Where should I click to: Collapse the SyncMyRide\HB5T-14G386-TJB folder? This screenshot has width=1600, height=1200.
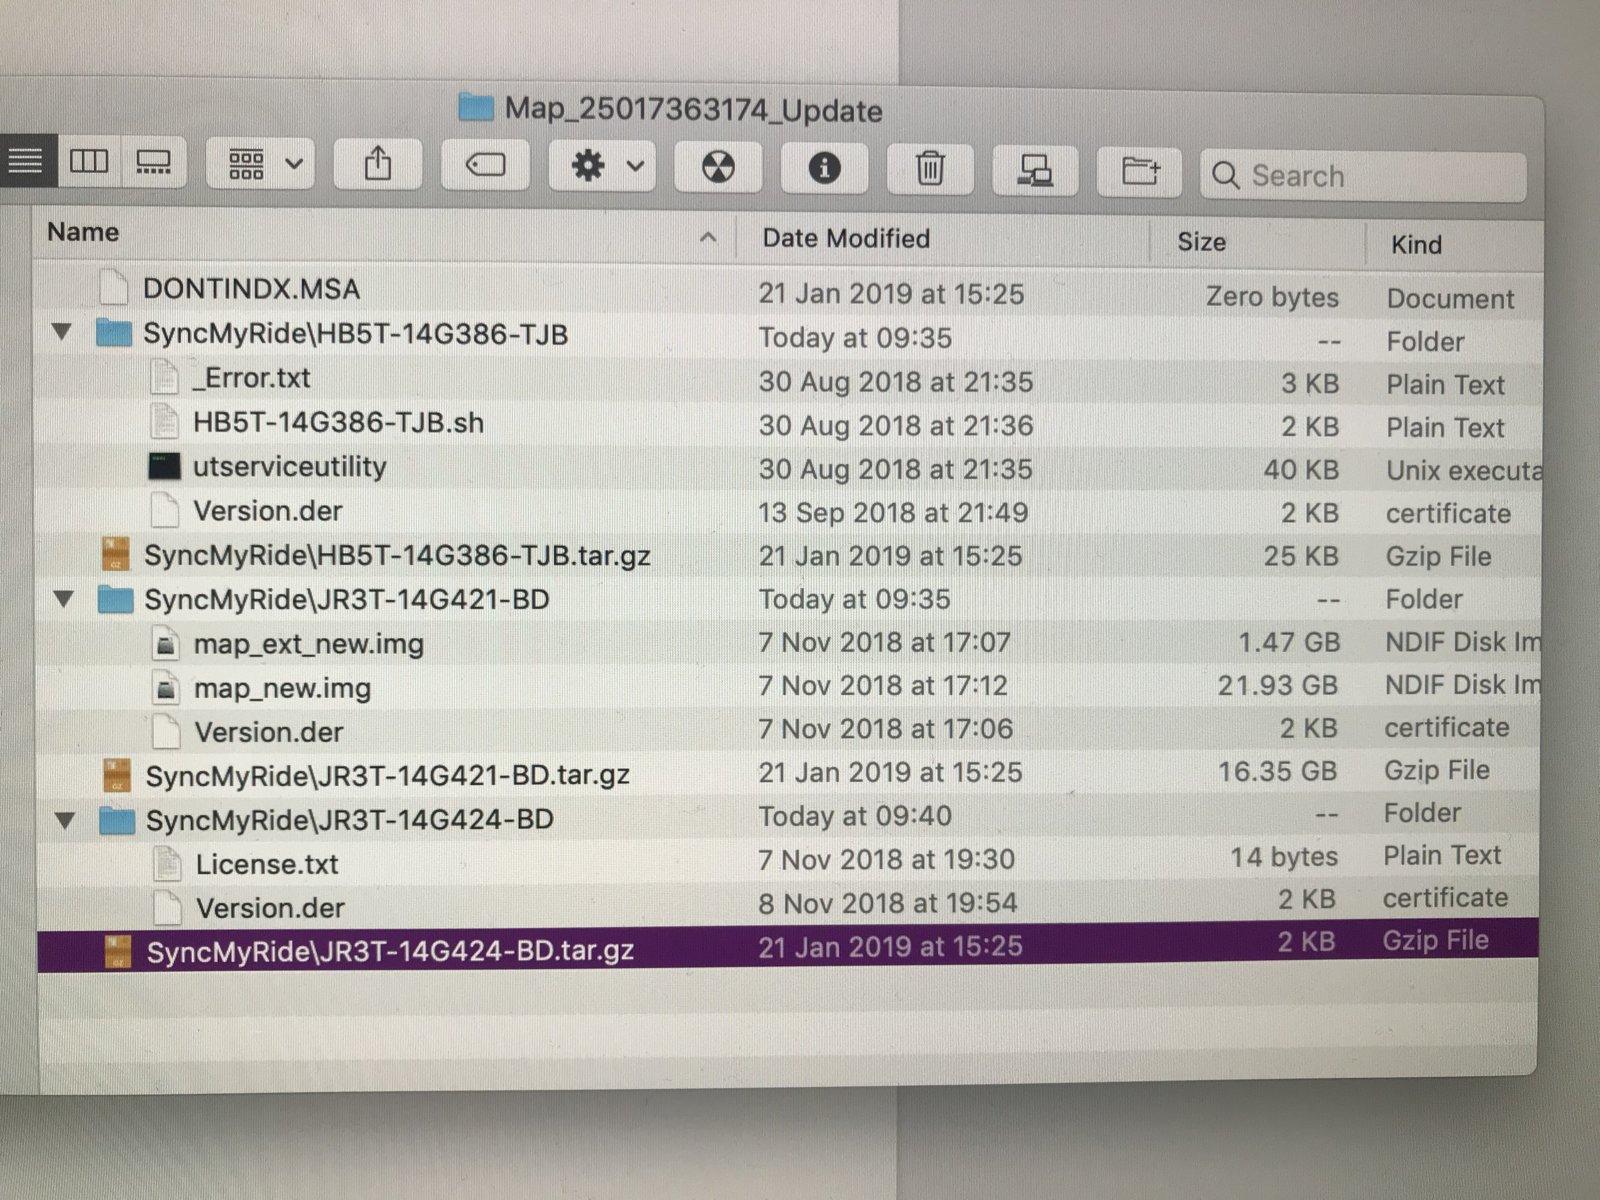click(62, 333)
